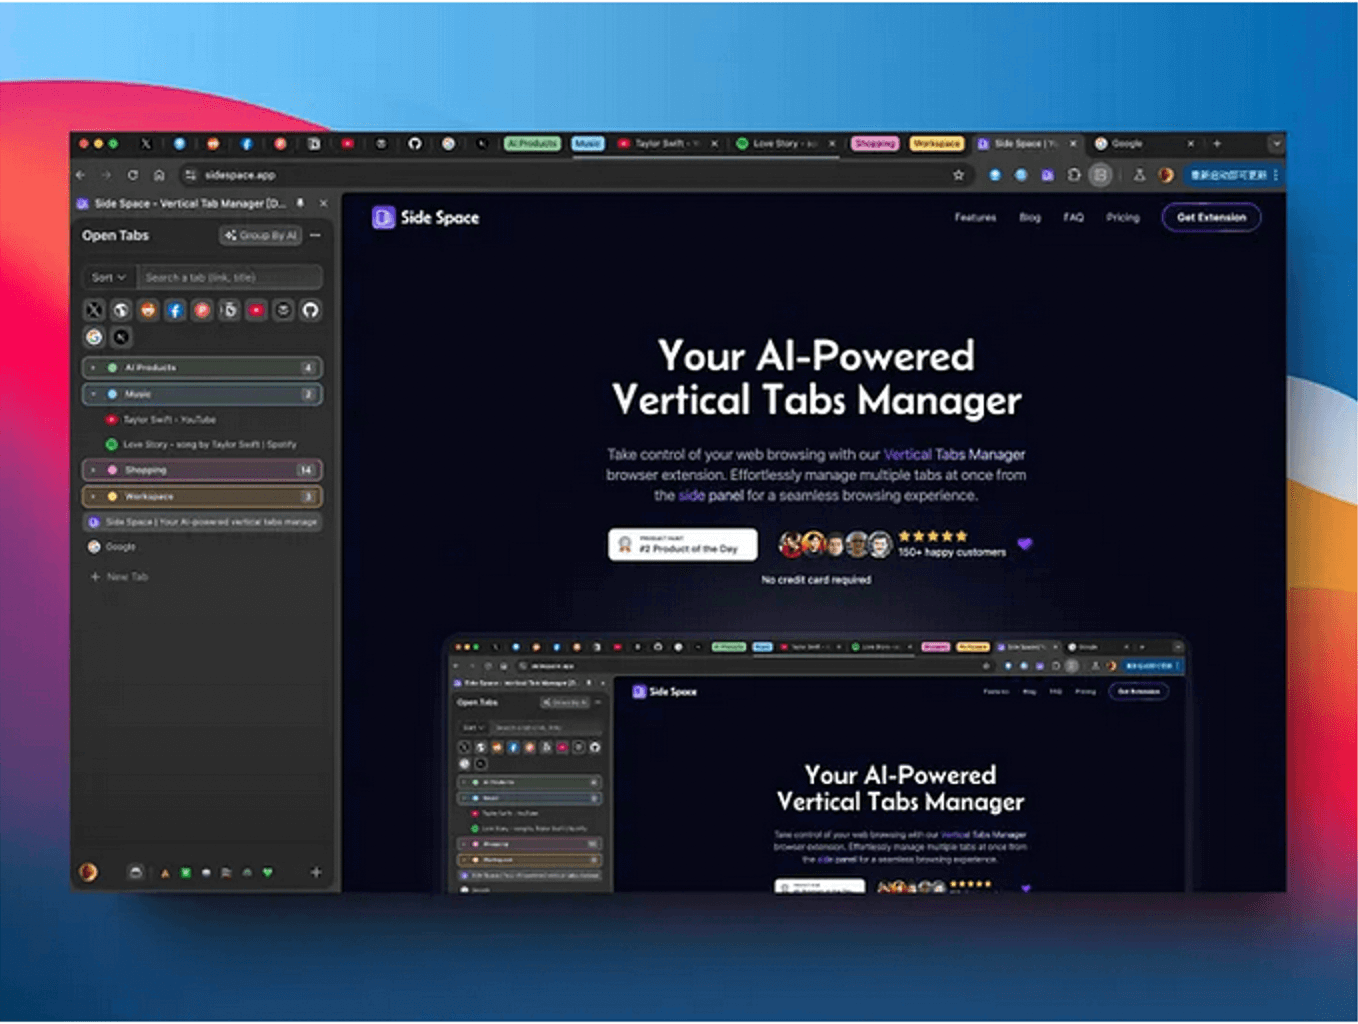Viewport: 1358px width, 1024px height.
Task: Click the #2 Product of the Day badge
Action: [683, 544]
